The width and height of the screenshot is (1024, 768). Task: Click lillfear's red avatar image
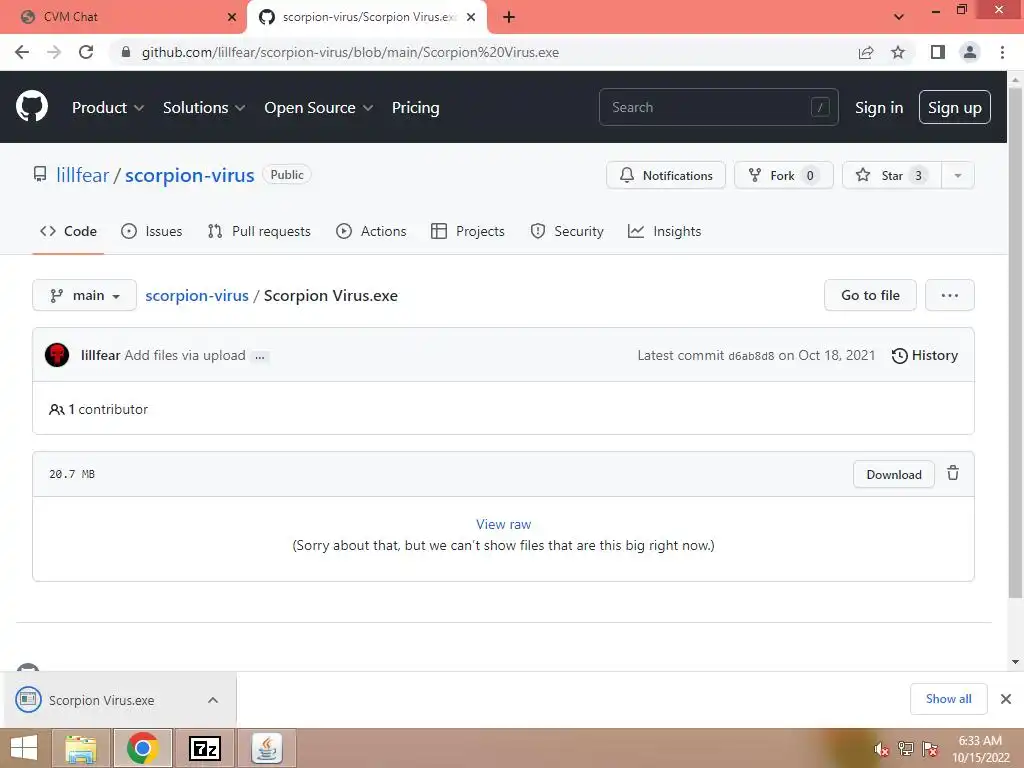tap(57, 355)
